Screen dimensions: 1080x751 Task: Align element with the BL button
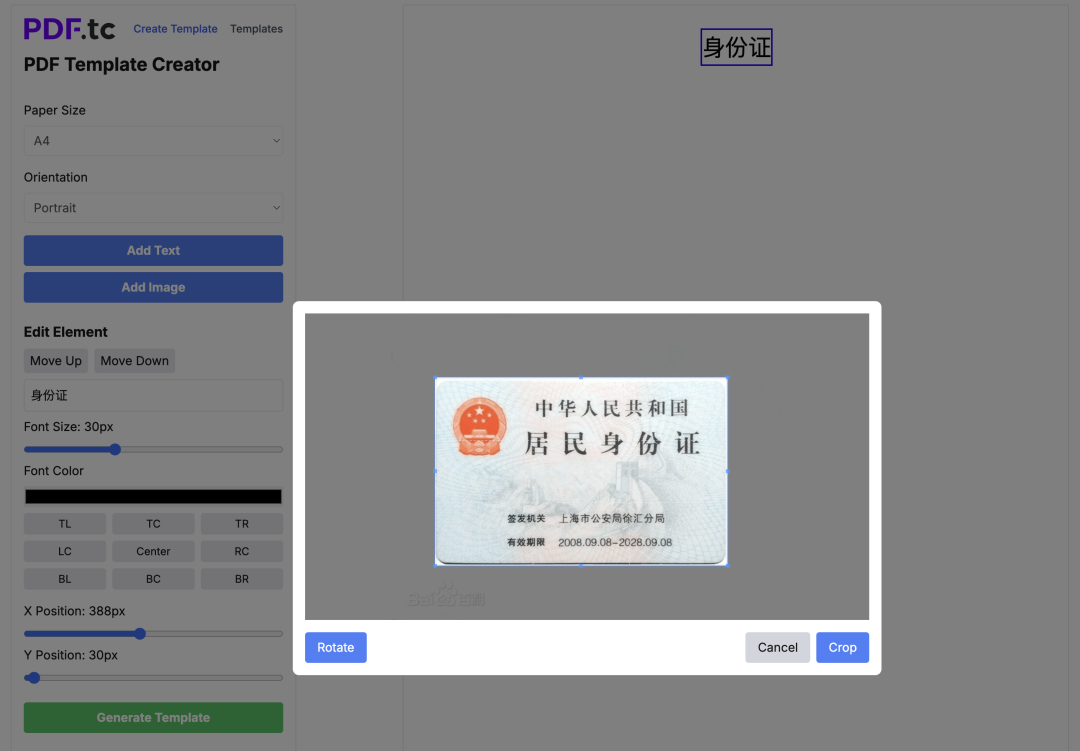(x=65, y=579)
